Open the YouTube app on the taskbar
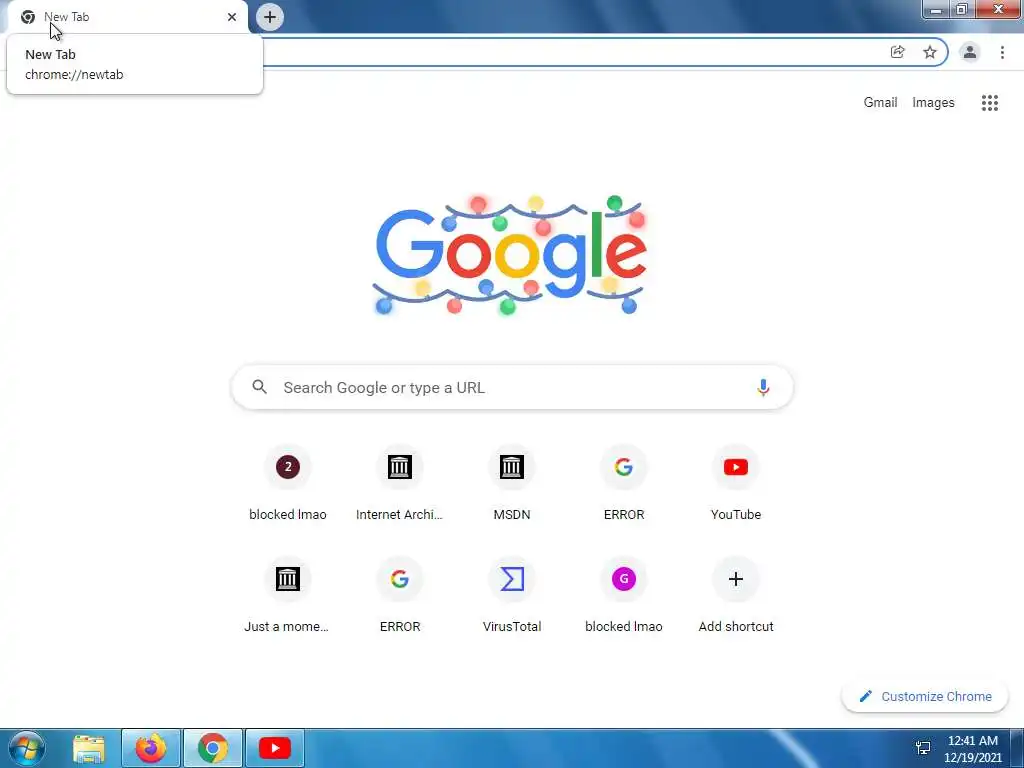This screenshot has width=1024, height=768. [x=275, y=748]
